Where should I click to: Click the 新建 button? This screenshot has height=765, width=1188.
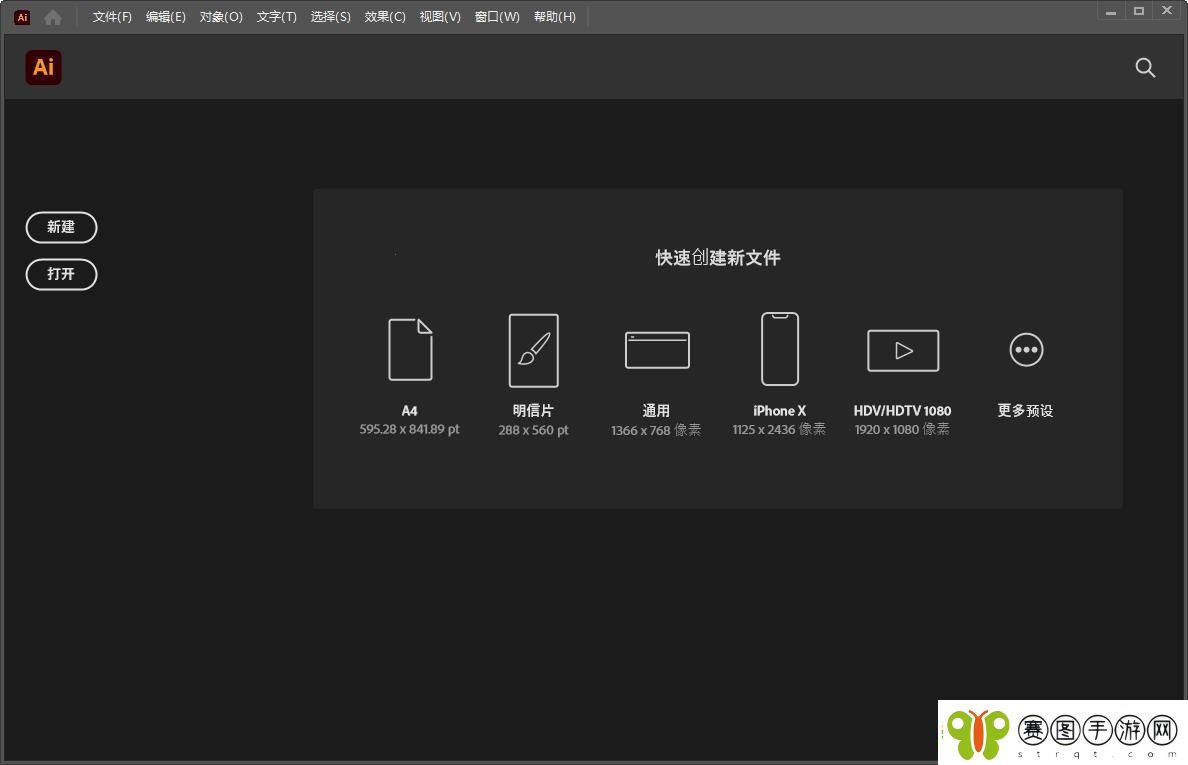click(61, 227)
